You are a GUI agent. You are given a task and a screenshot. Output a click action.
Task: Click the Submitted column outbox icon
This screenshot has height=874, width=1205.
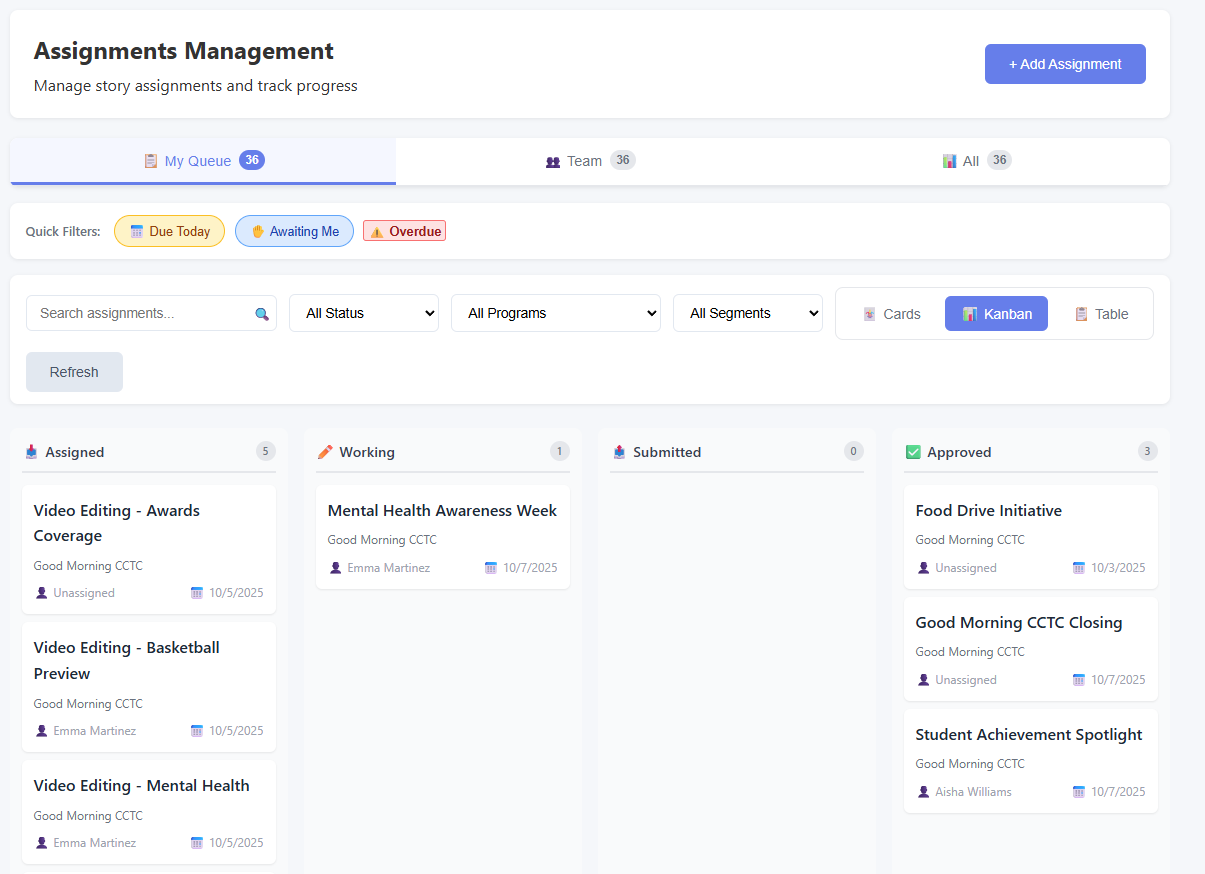tap(619, 452)
